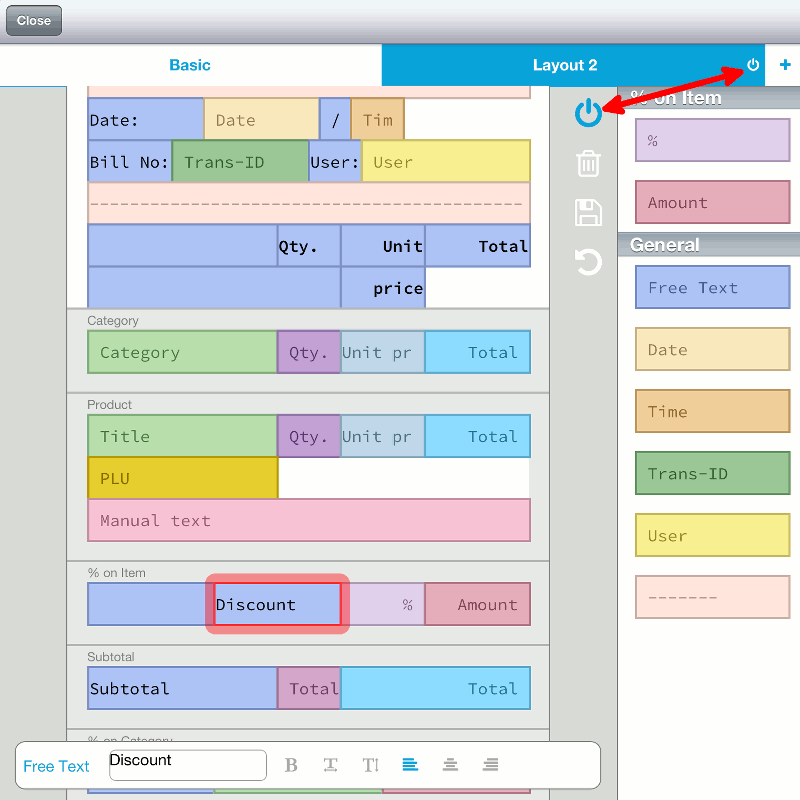Click the undo revert arrow icon
Viewport: 800px width, 800px height.
coord(588,262)
